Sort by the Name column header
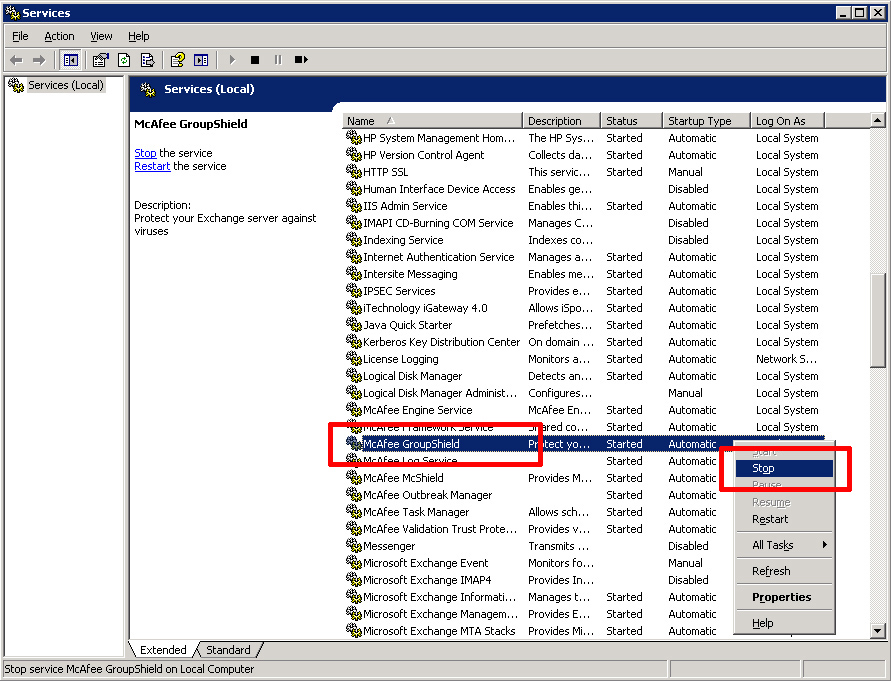This screenshot has width=891, height=681. pyautogui.click(x=432, y=121)
